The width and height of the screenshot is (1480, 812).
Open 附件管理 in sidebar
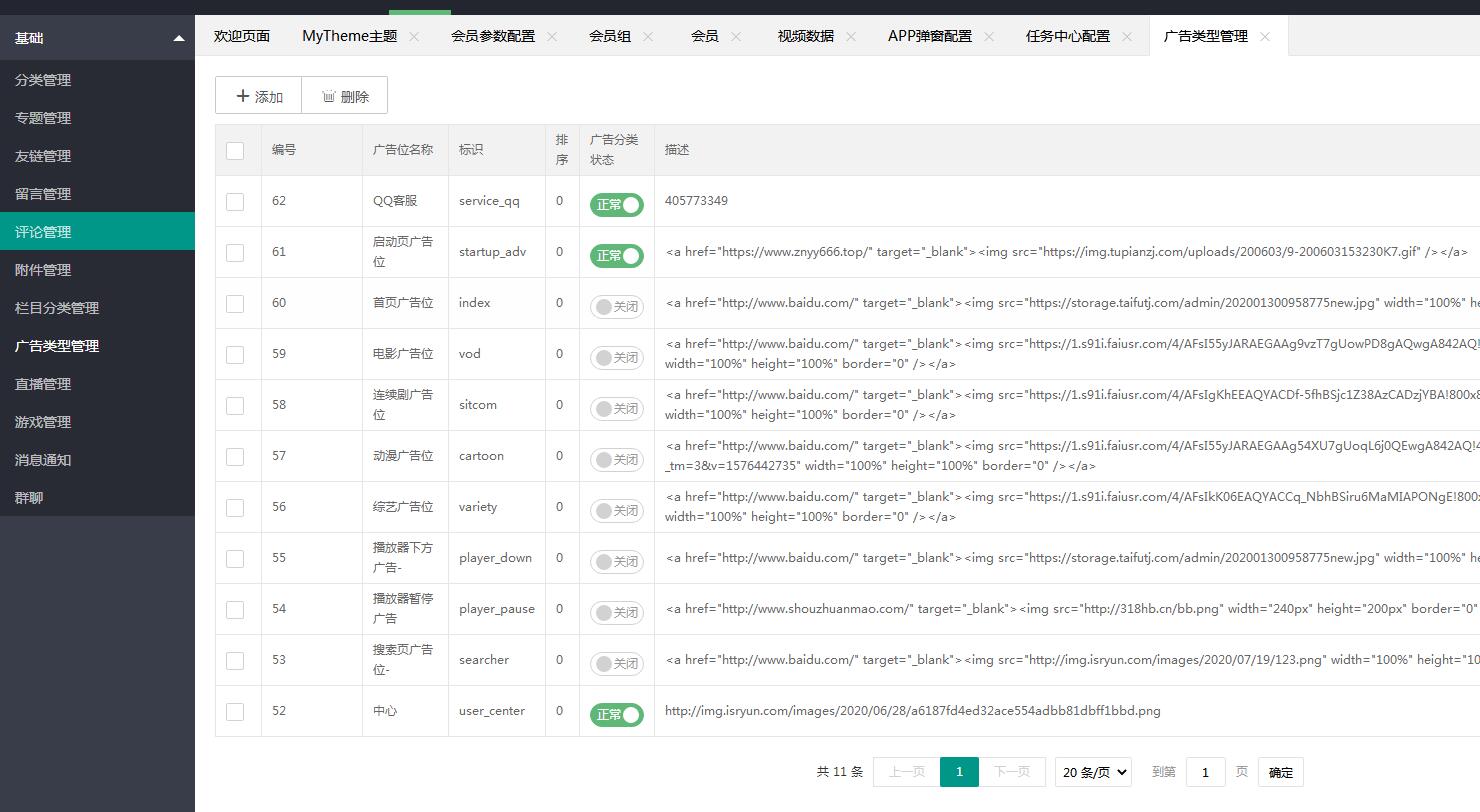pyautogui.click(x=97, y=270)
